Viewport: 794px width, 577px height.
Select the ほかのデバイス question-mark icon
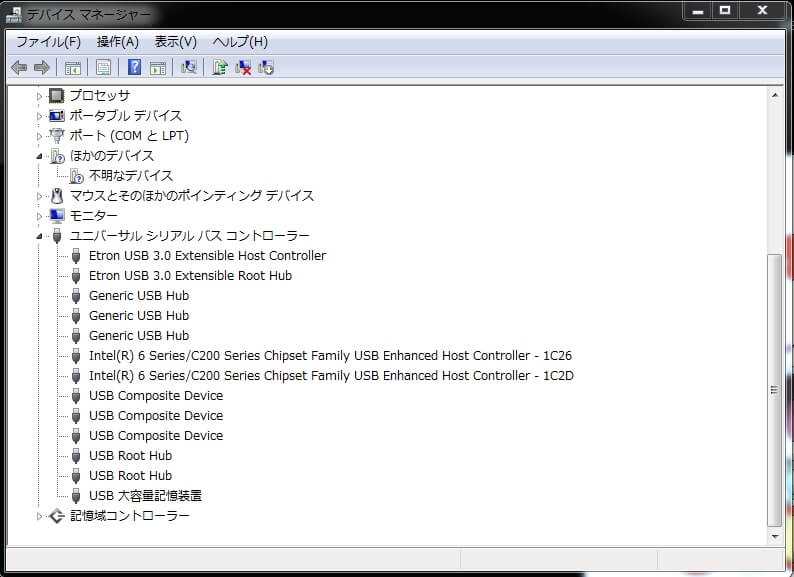57,156
